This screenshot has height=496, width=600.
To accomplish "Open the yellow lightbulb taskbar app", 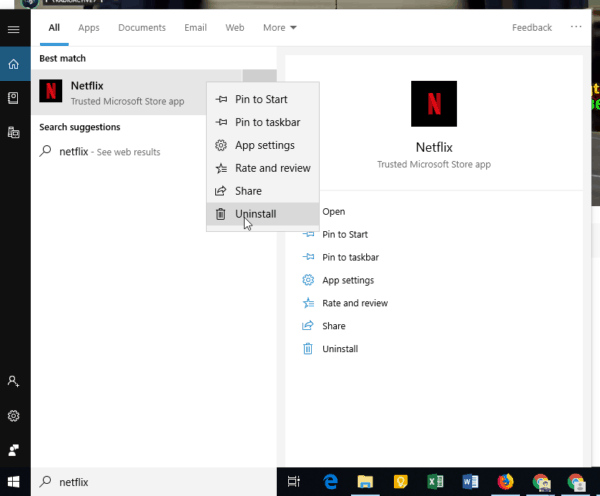I will click(400, 482).
